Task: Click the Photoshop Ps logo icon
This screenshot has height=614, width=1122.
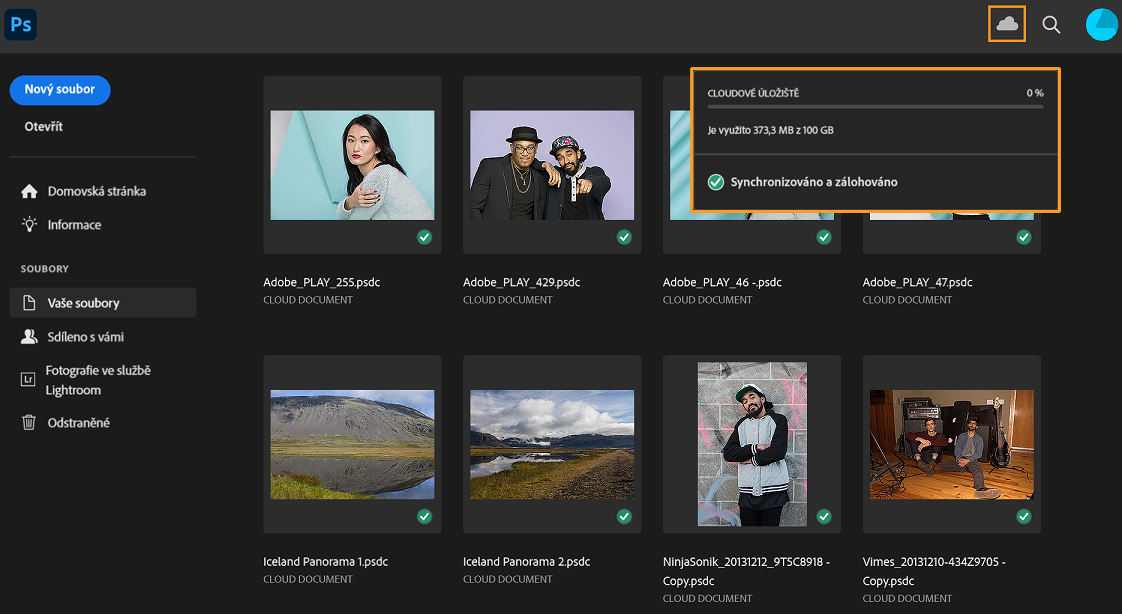Action: [20, 24]
